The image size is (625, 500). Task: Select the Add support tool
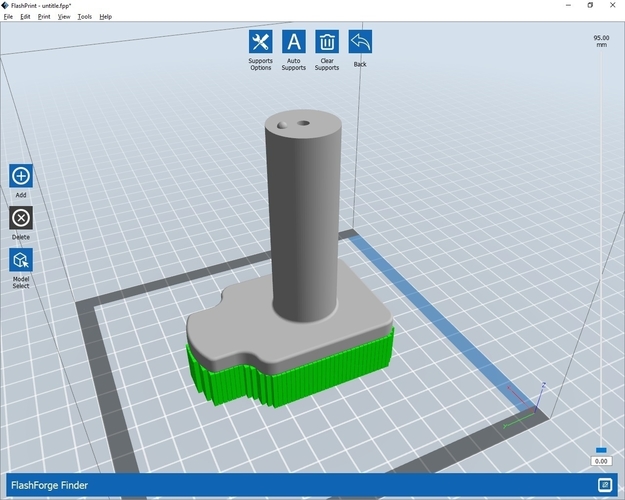pos(21,176)
